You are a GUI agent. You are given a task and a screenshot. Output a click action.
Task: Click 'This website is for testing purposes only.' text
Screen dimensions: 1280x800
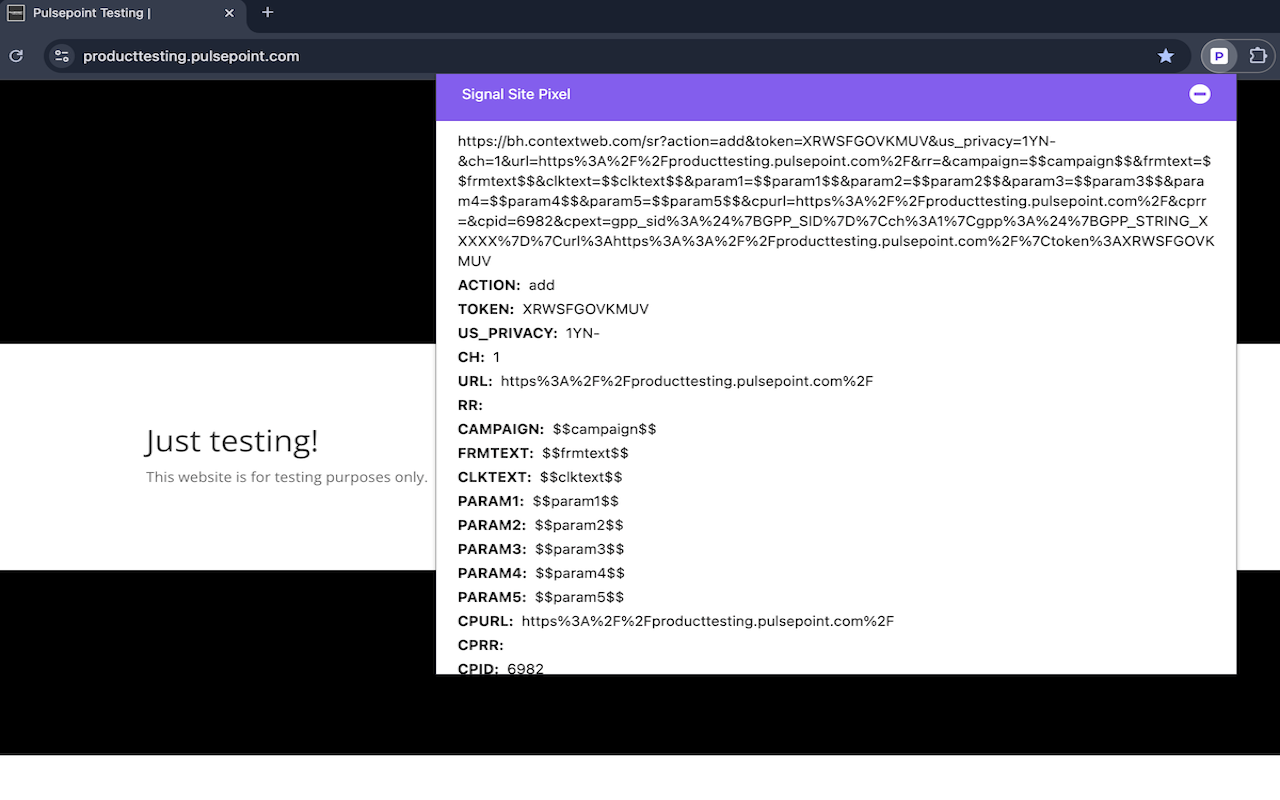[287, 477]
